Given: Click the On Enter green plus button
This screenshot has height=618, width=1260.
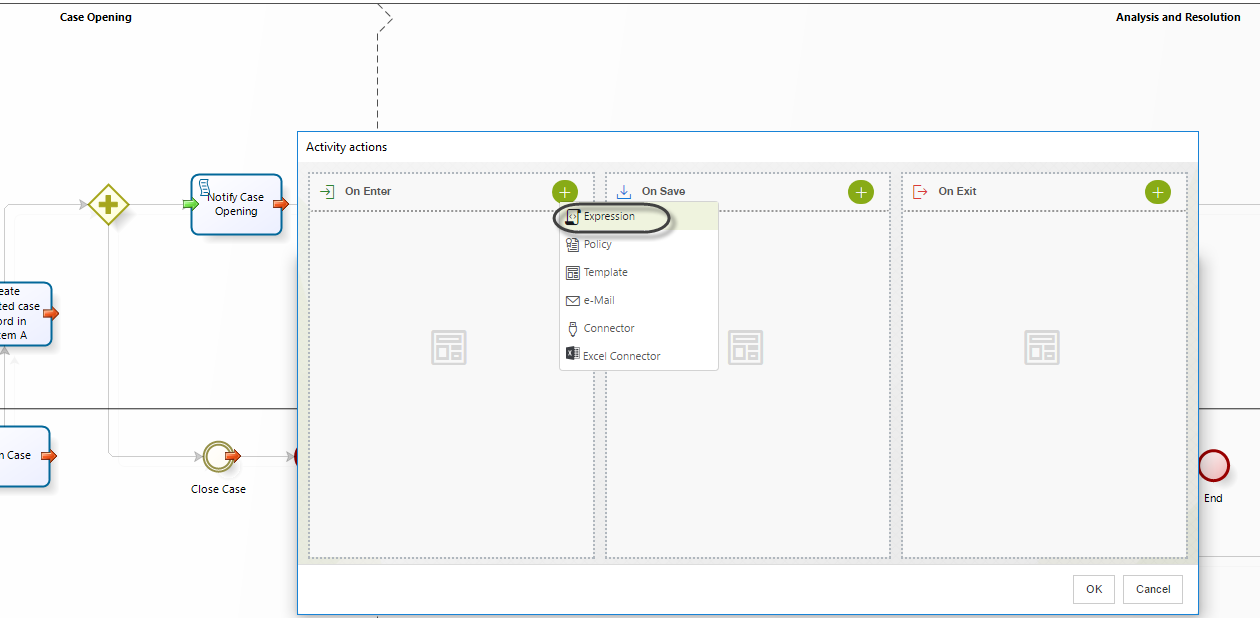Looking at the screenshot, I should pyautogui.click(x=565, y=192).
